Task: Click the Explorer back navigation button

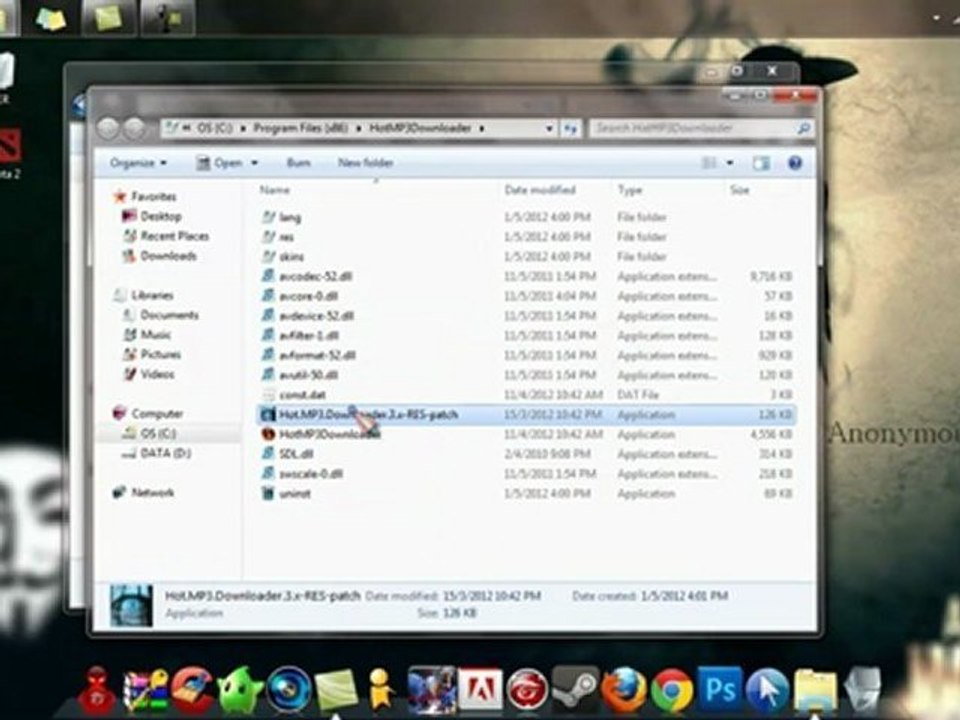Action: (108, 129)
